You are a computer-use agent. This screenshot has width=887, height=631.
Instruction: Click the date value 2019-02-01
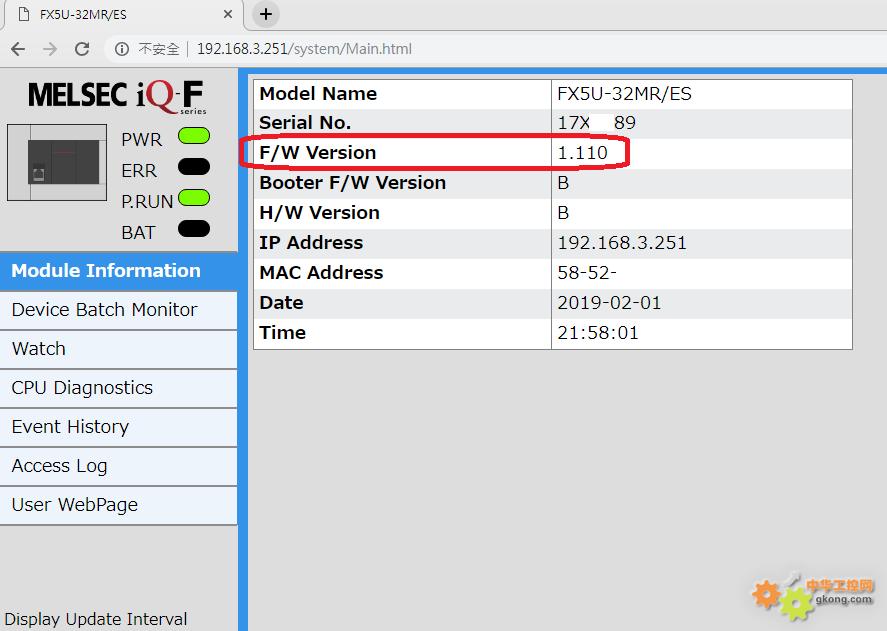(609, 303)
